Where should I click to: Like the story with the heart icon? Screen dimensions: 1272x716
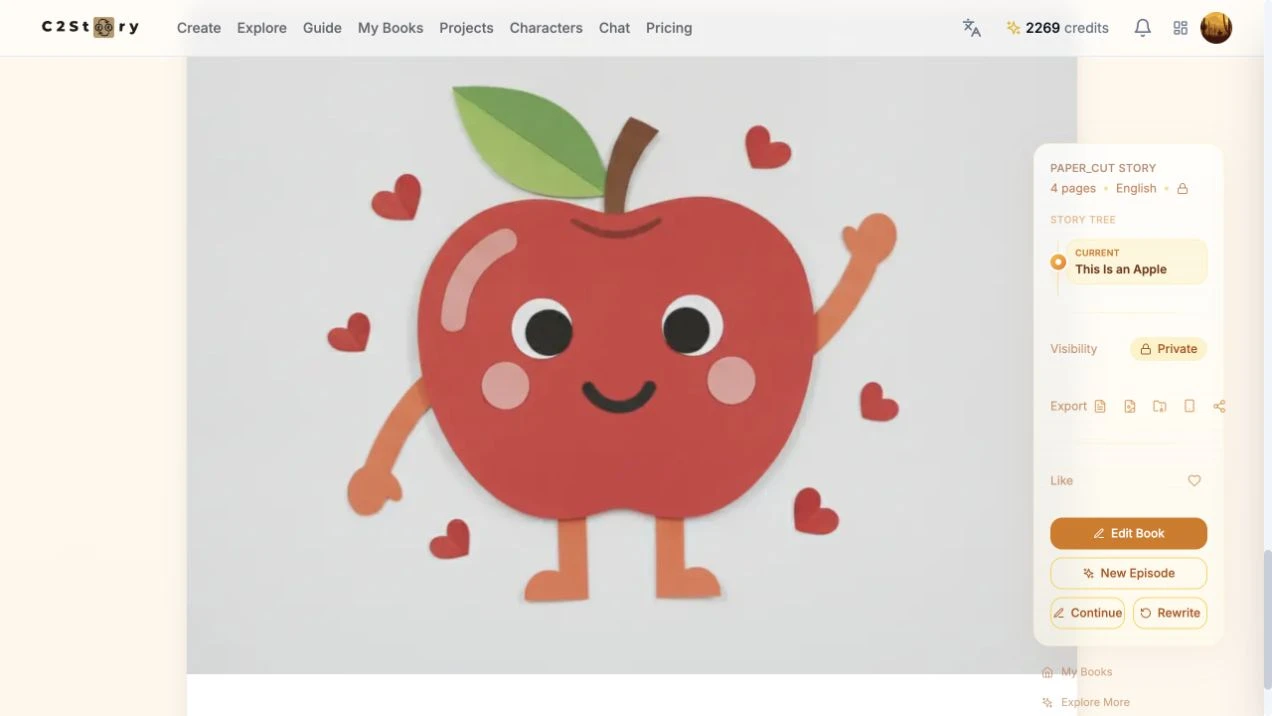click(x=1194, y=481)
